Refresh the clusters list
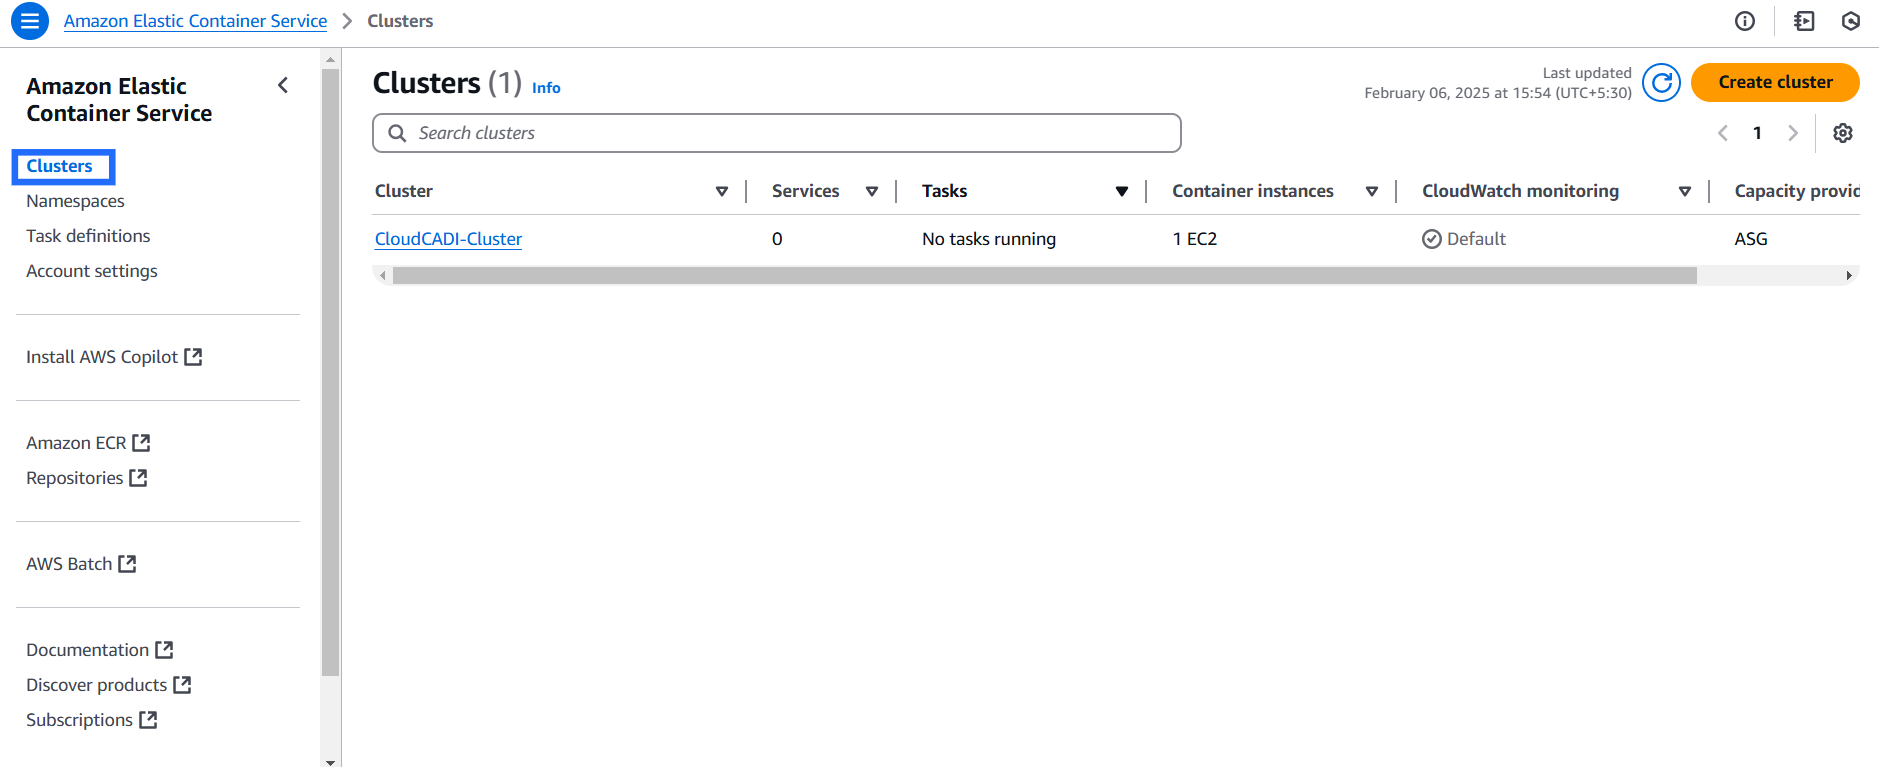The image size is (1879, 767). [x=1661, y=83]
